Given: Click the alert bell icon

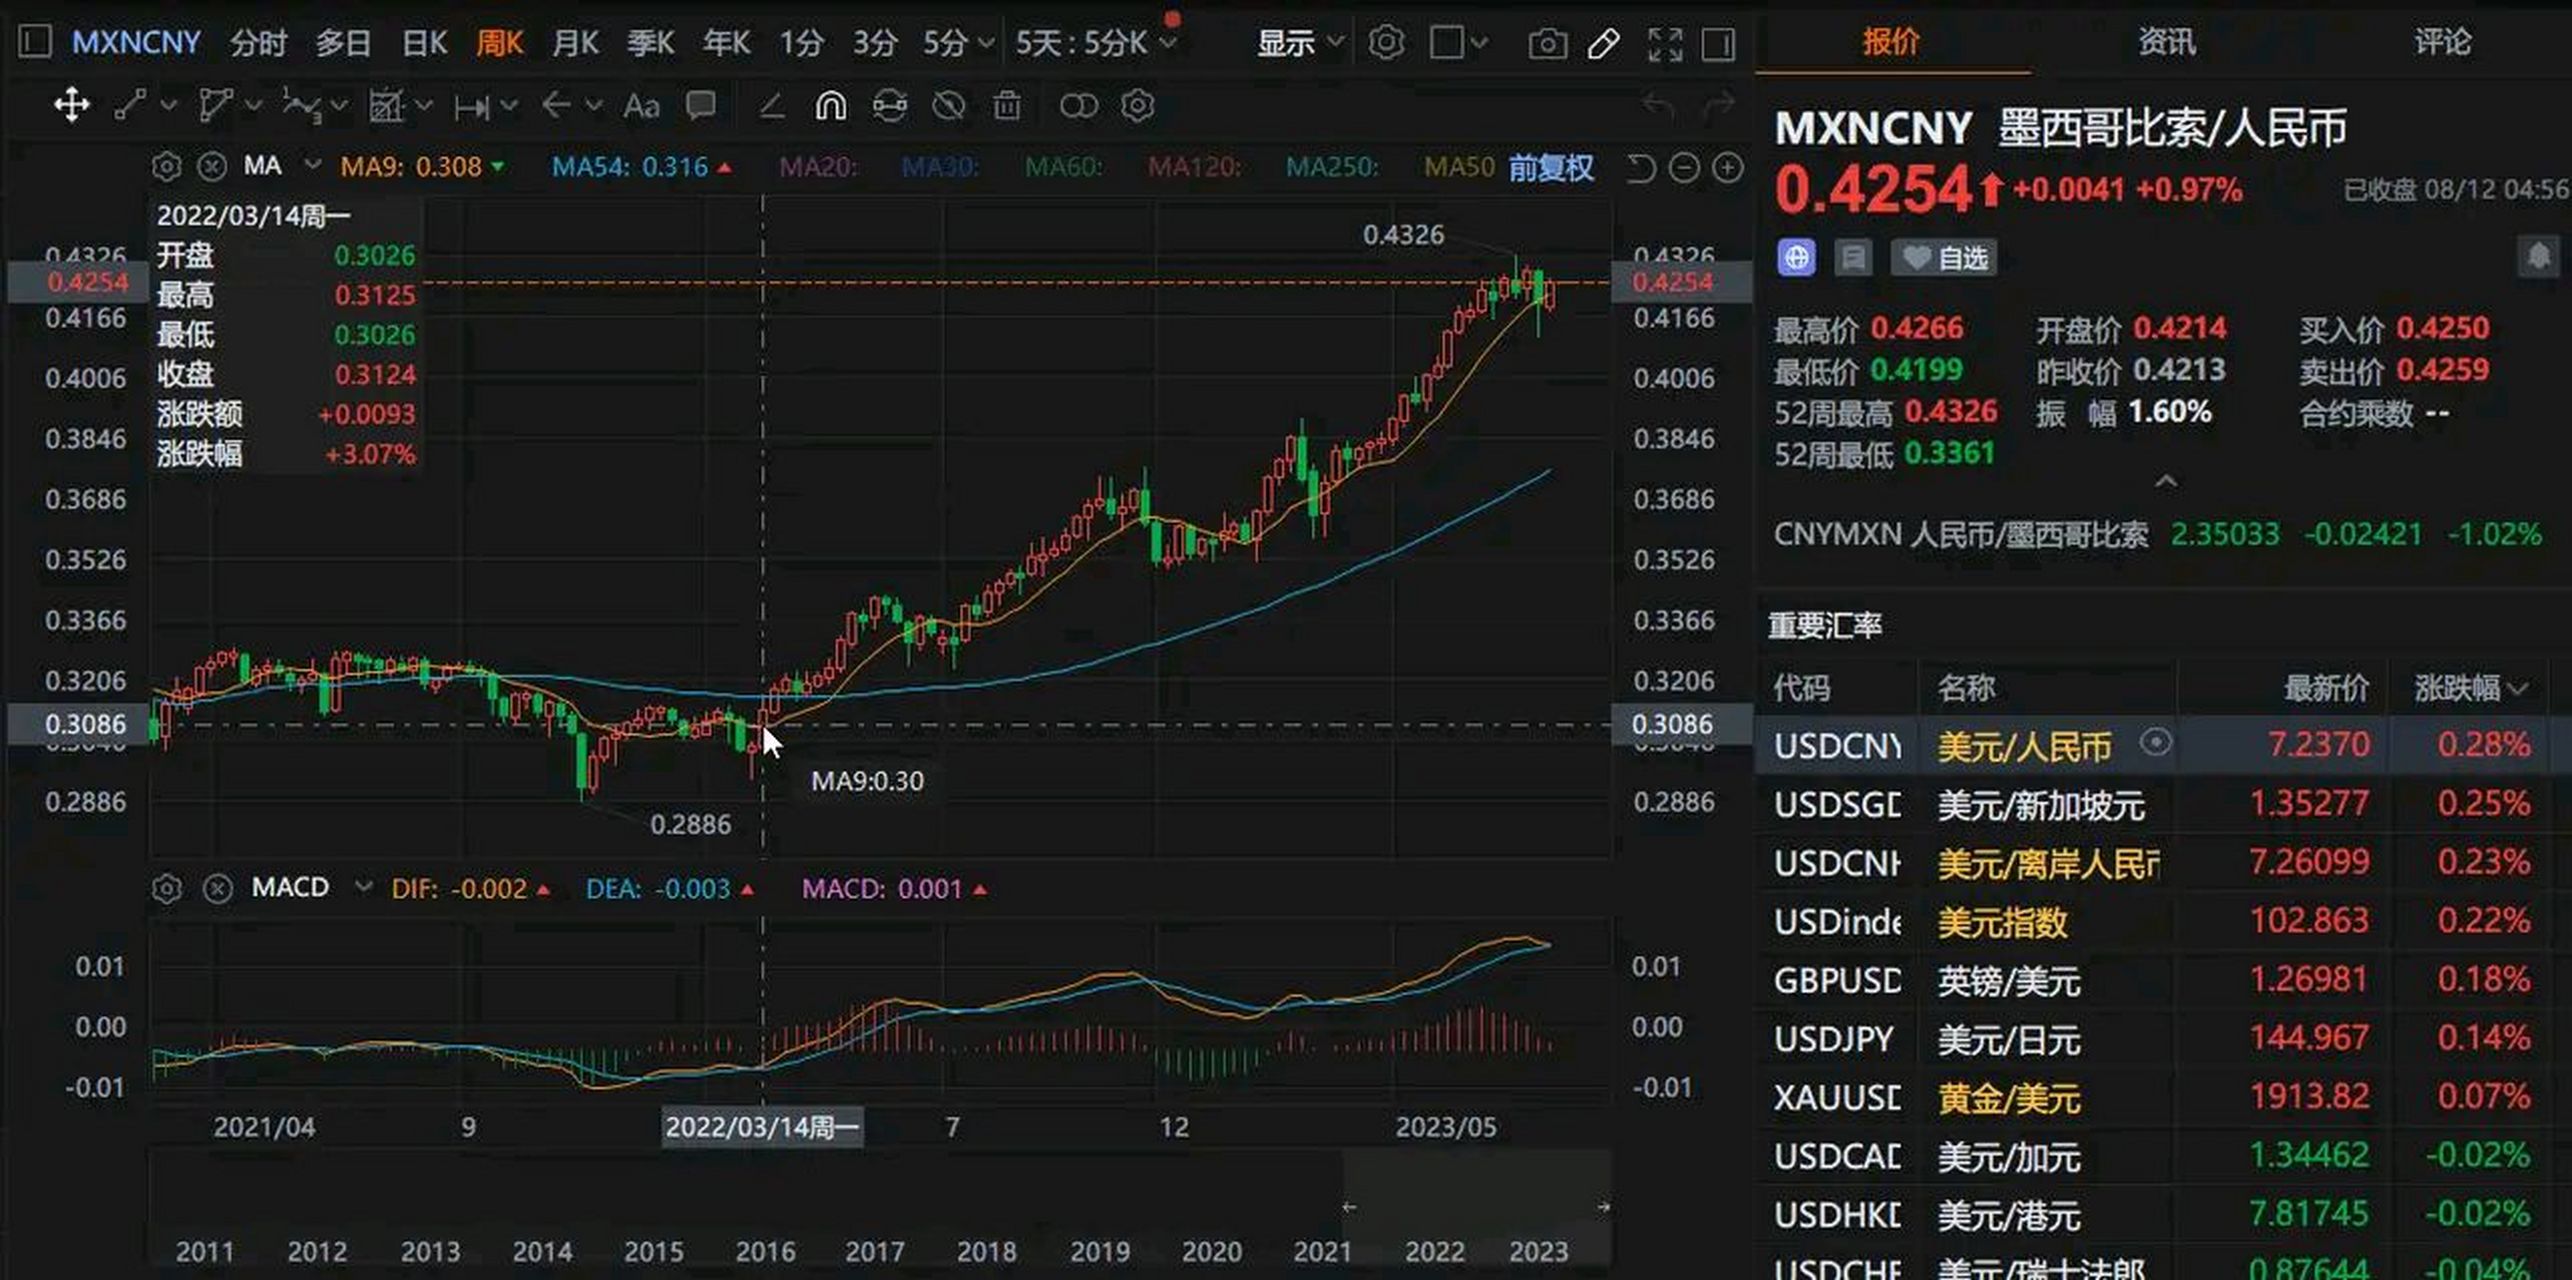Looking at the screenshot, I should 2539,257.
